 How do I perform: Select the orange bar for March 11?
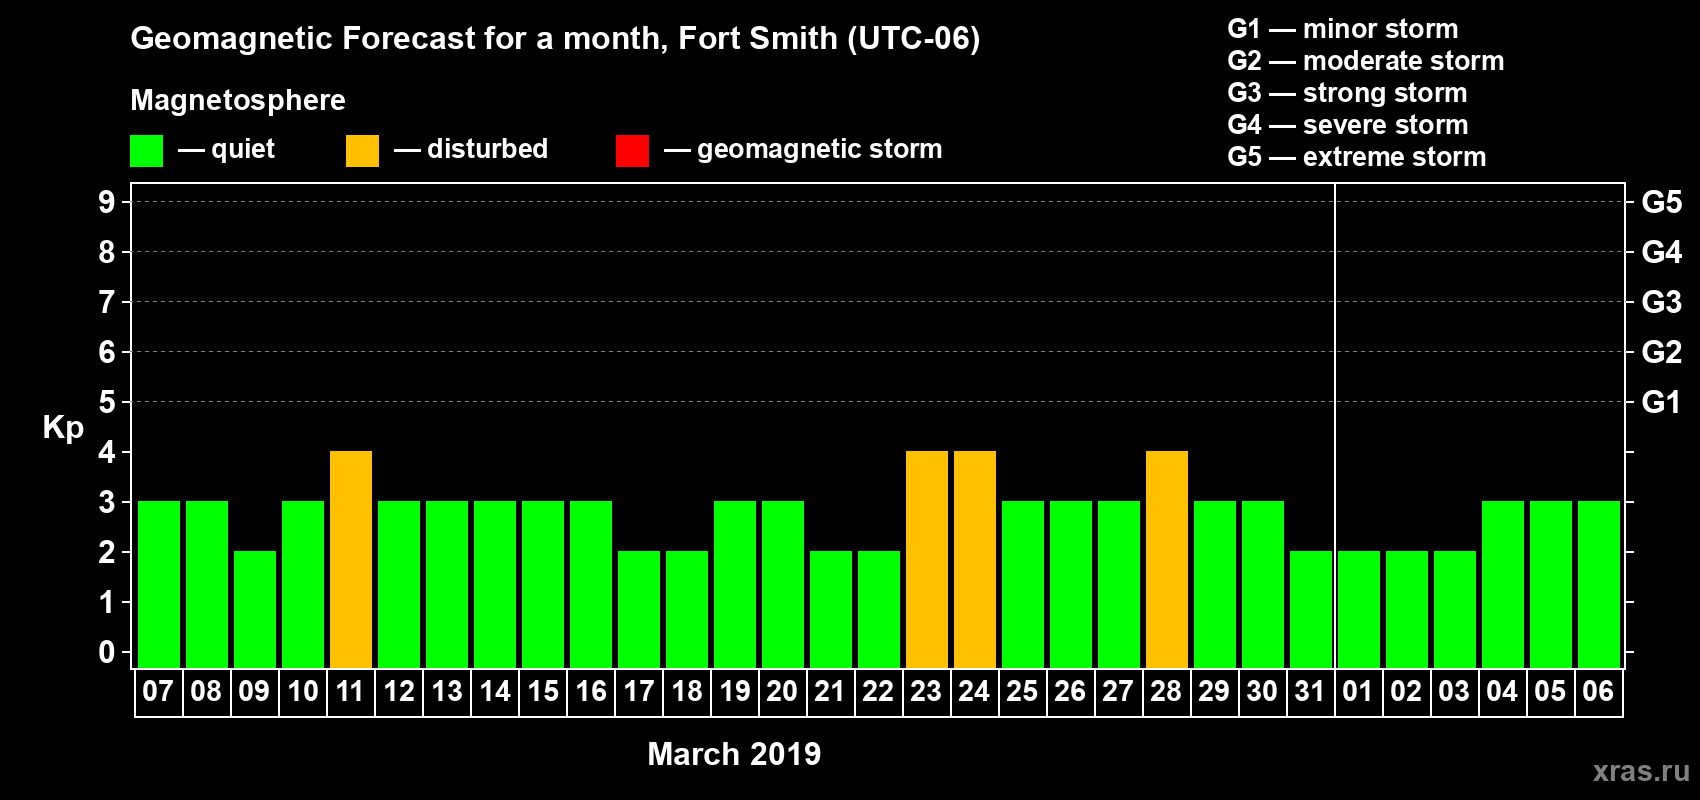pos(351,559)
